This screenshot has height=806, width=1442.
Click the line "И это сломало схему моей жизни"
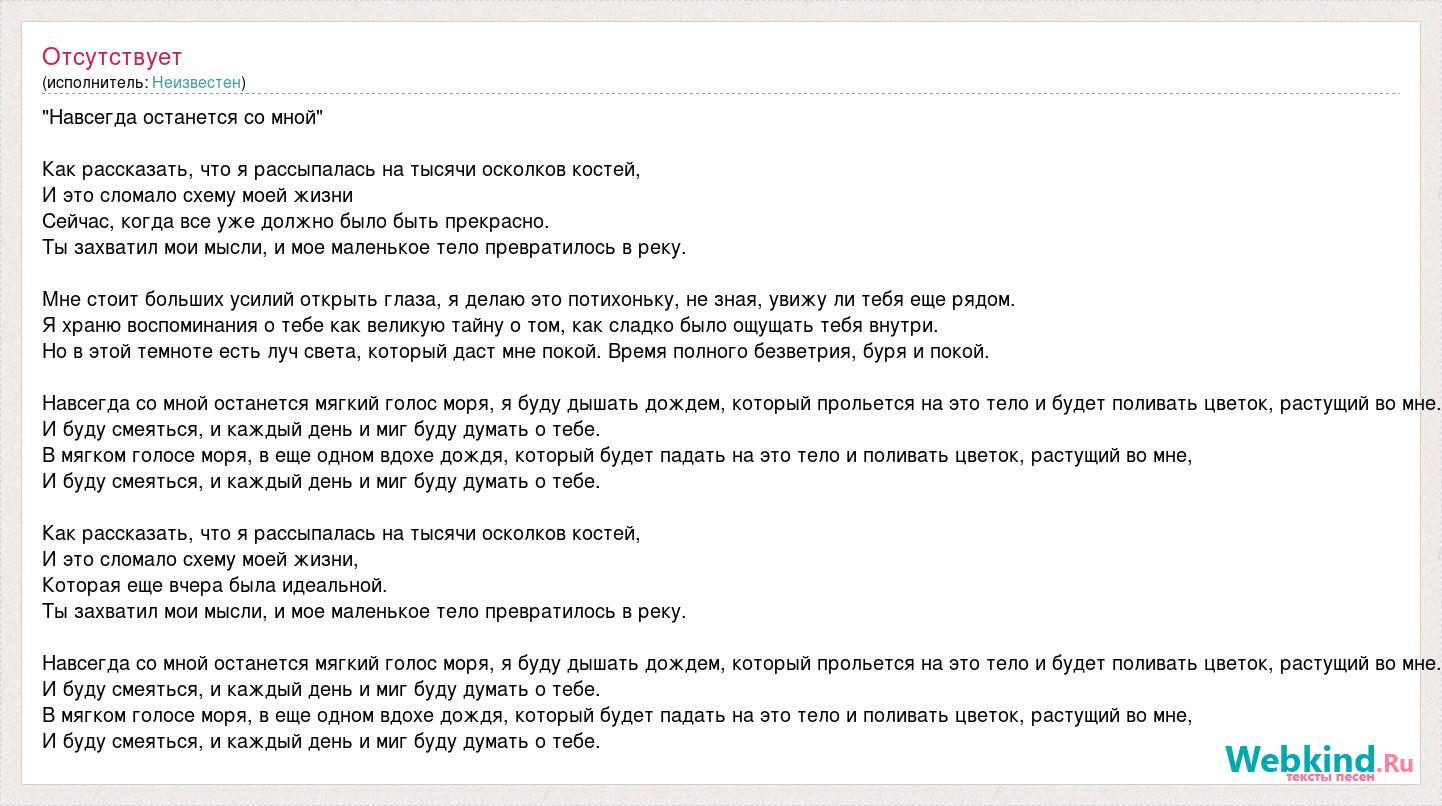(x=198, y=195)
